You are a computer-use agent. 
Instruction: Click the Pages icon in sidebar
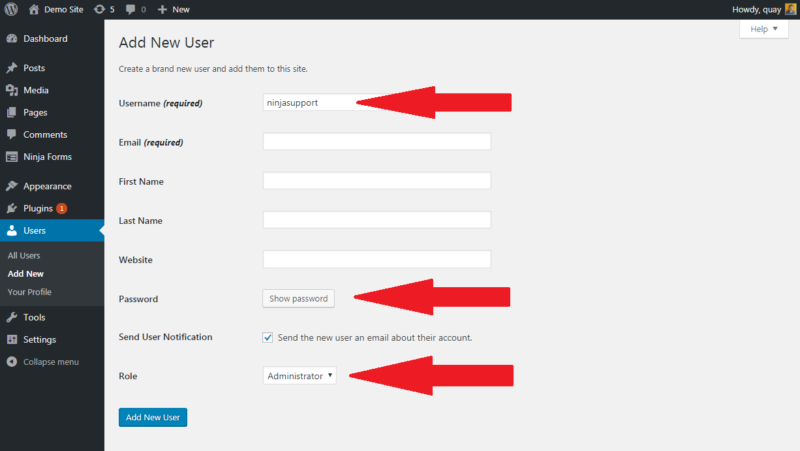pos(12,112)
